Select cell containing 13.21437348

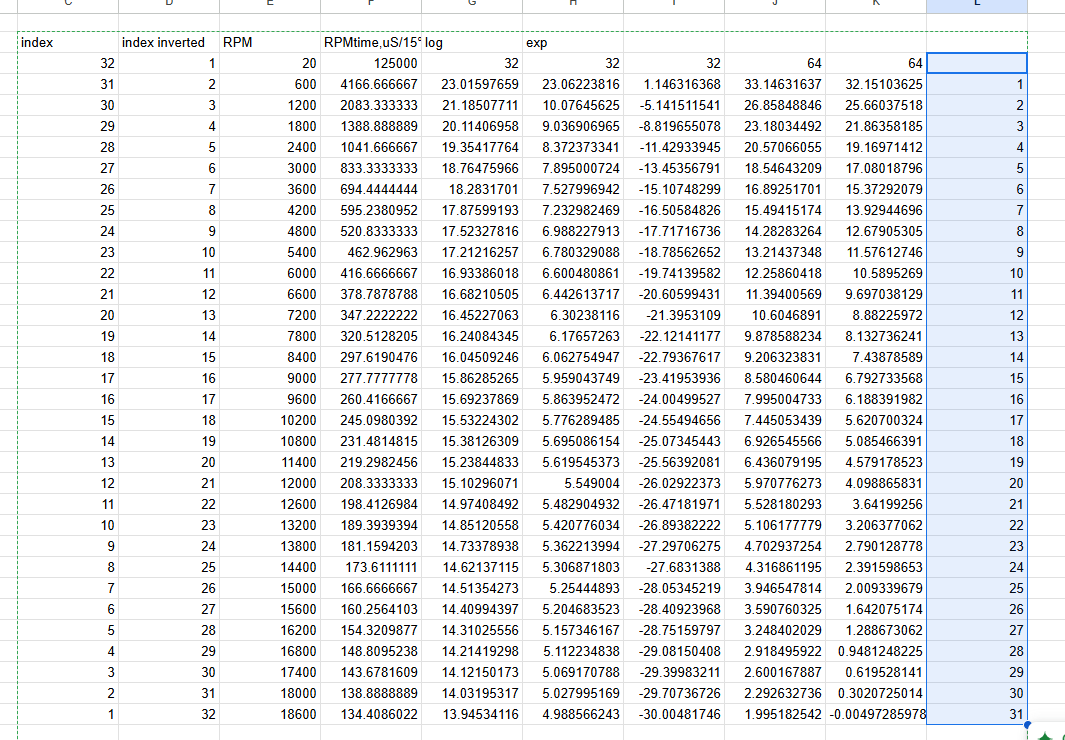[x=775, y=253]
